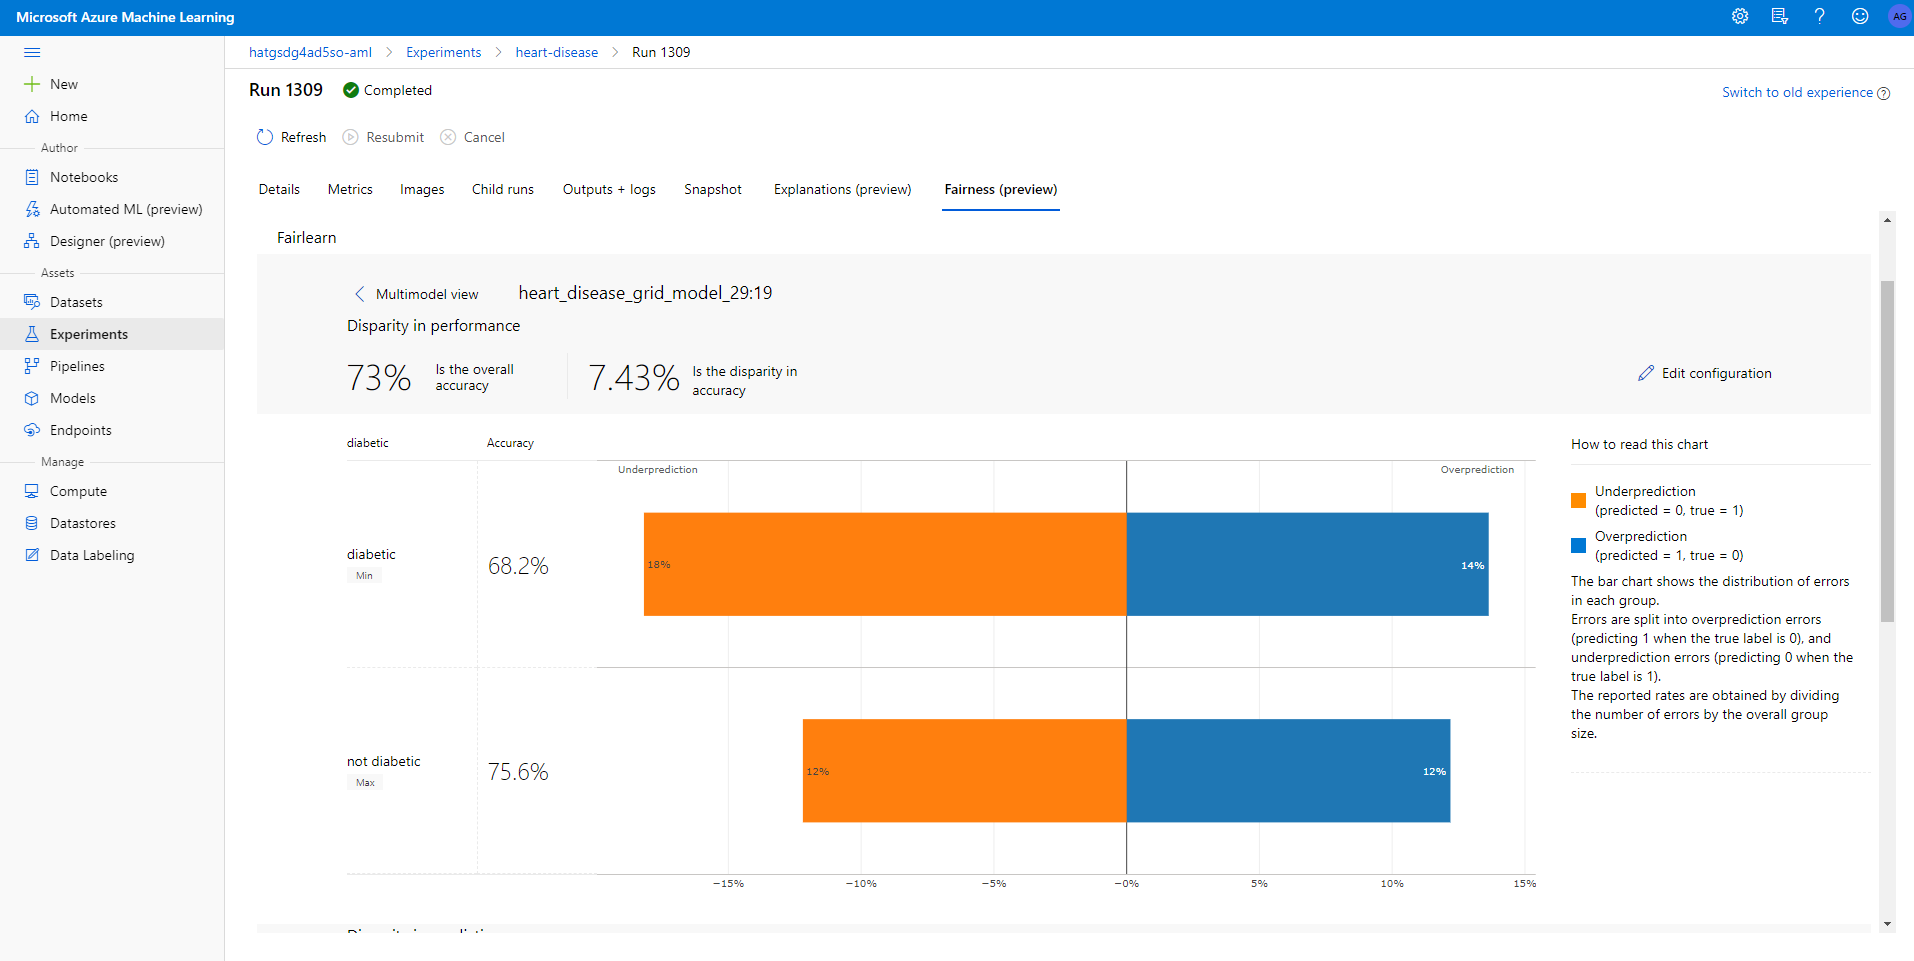Click the Fairlearn heading

[307, 238]
